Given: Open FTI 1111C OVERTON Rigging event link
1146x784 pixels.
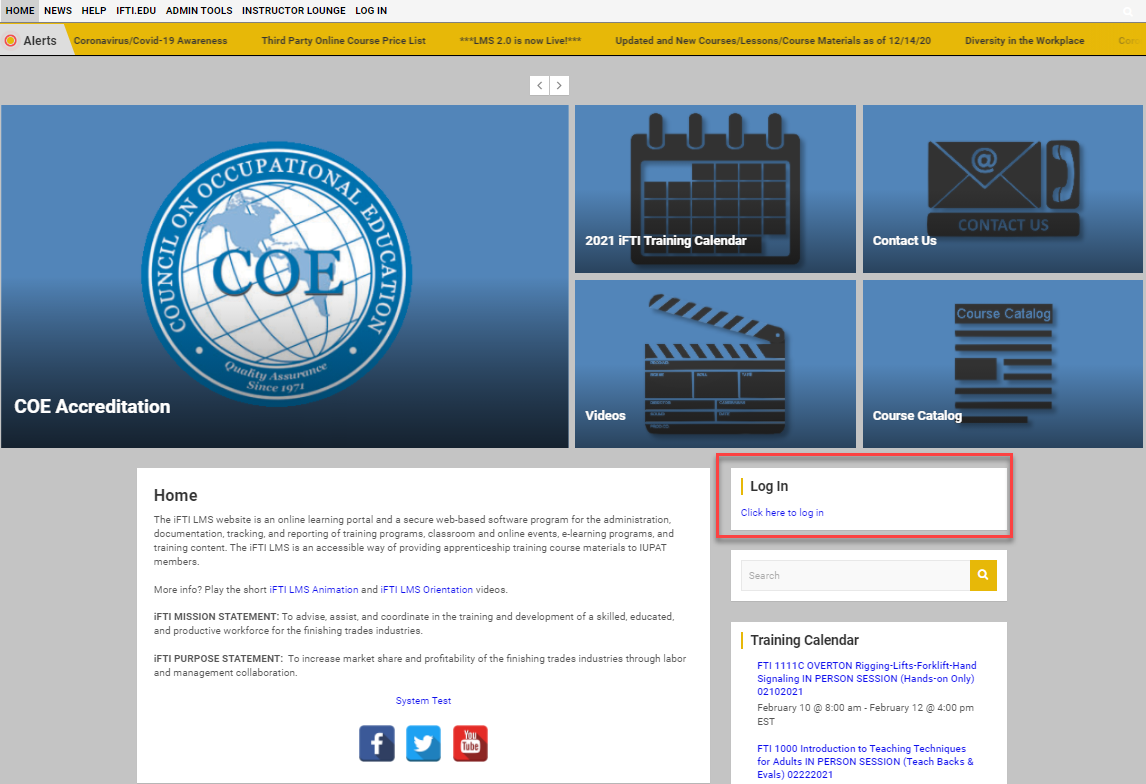Looking at the screenshot, I should [866, 679].
